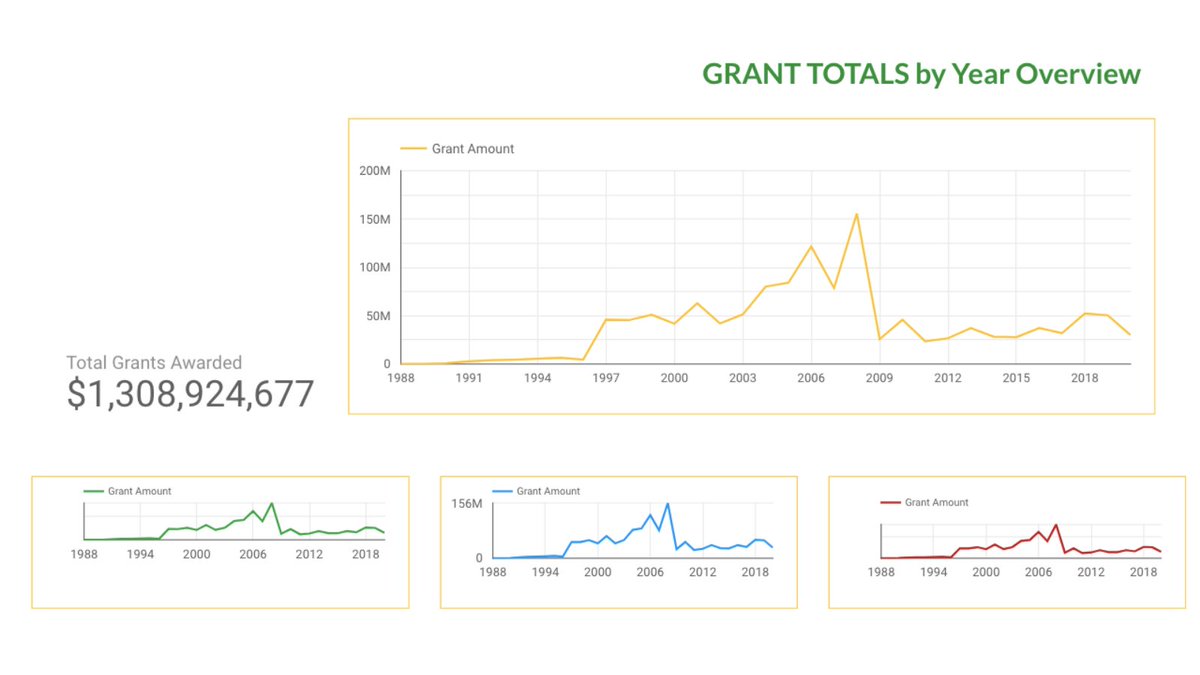Click the GRANT TOTALS by Year Overview heading

(922, 73)
